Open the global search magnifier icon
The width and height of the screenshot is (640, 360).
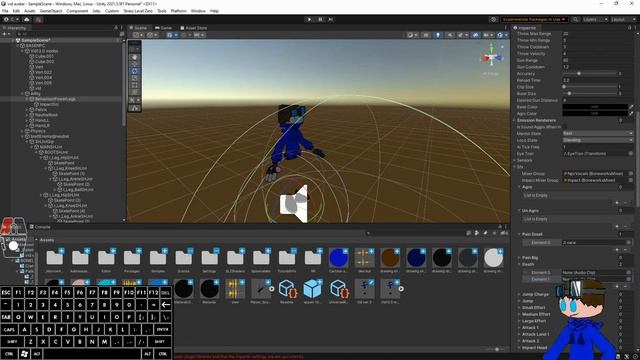click(x=575, y=20)
